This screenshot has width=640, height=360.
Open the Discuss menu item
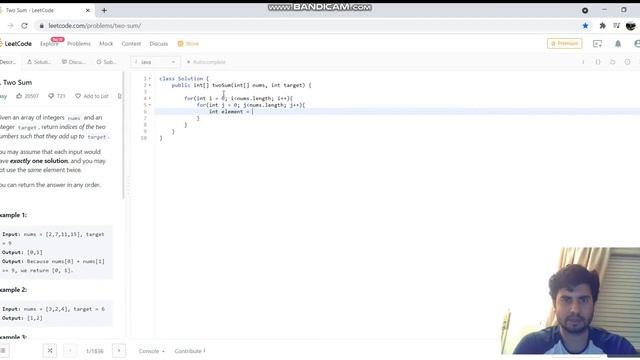[159, 44]
